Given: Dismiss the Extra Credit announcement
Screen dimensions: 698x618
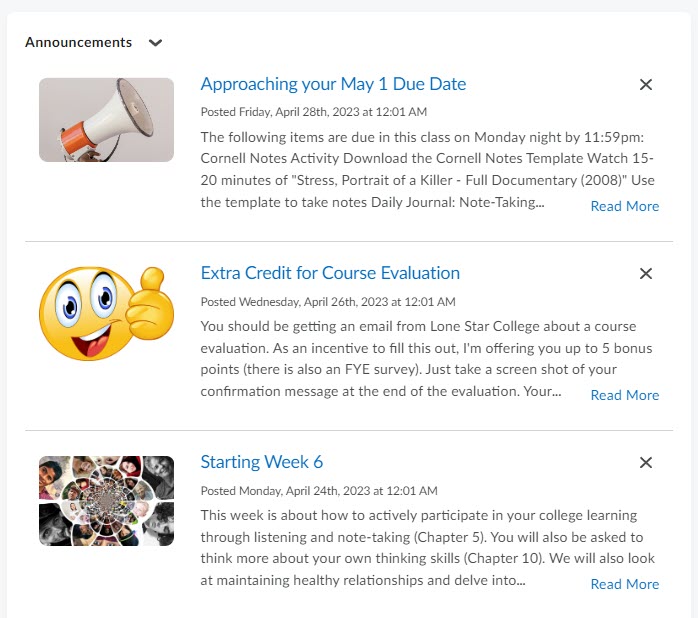Looking at the screenshot, I should coord(645,273).
